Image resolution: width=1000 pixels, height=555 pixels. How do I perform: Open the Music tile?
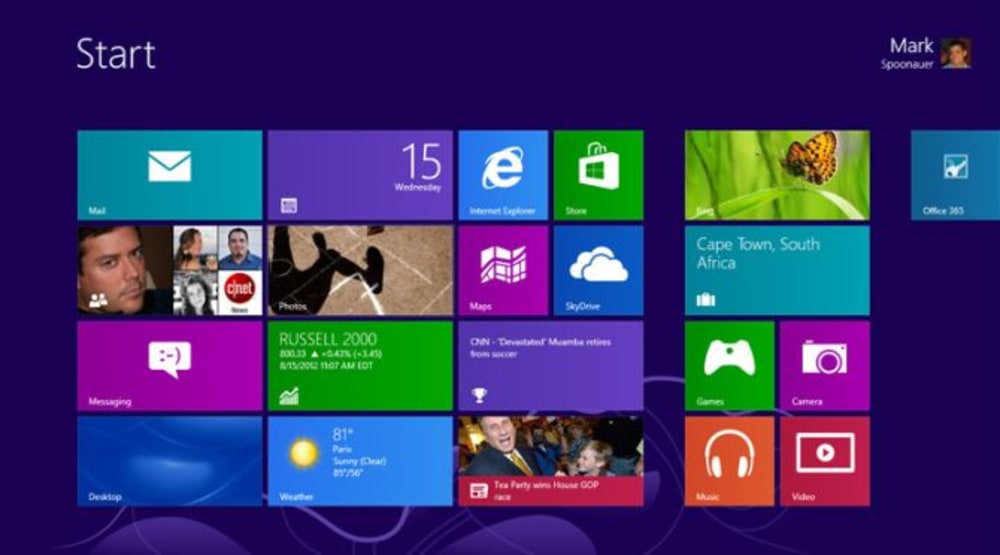pyautogui.click(x=730, y=461)
